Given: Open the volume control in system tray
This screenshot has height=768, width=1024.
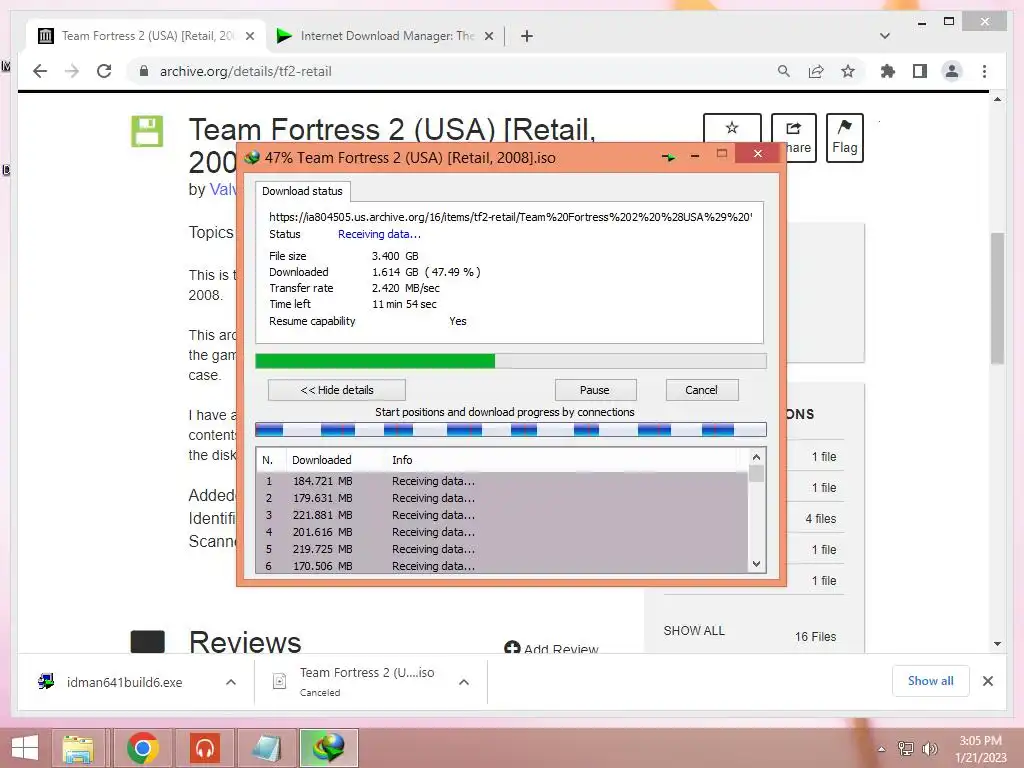Looking at the screenshot, I should (x=929, y=749).
